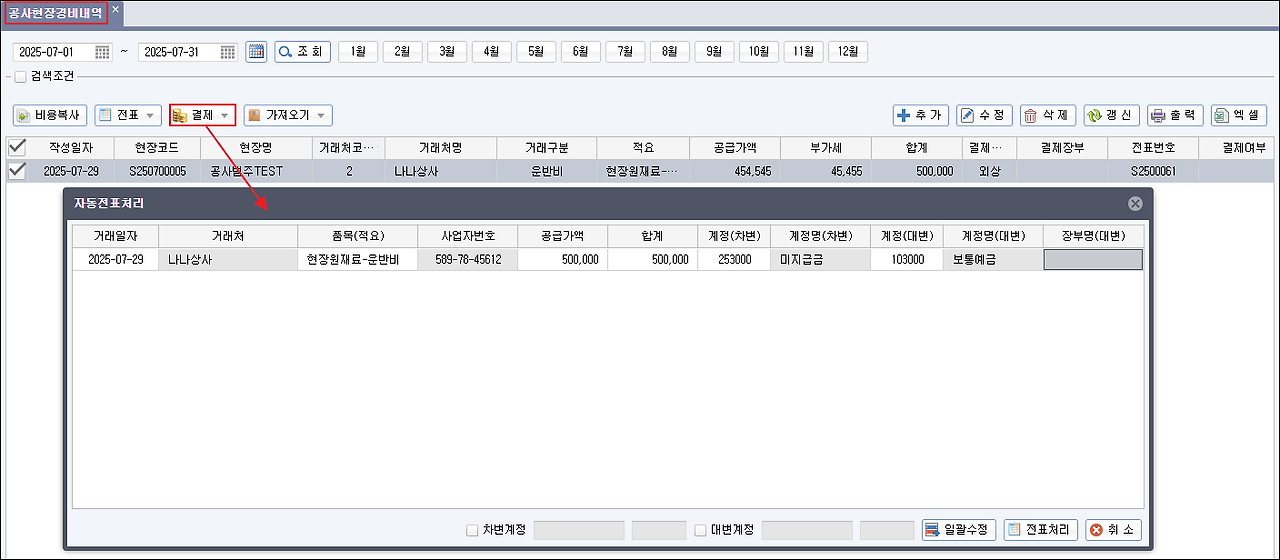Viewport: 1280px width, 560px height.
Task: Select the 5월 month button
Action: tap(536, 52)
